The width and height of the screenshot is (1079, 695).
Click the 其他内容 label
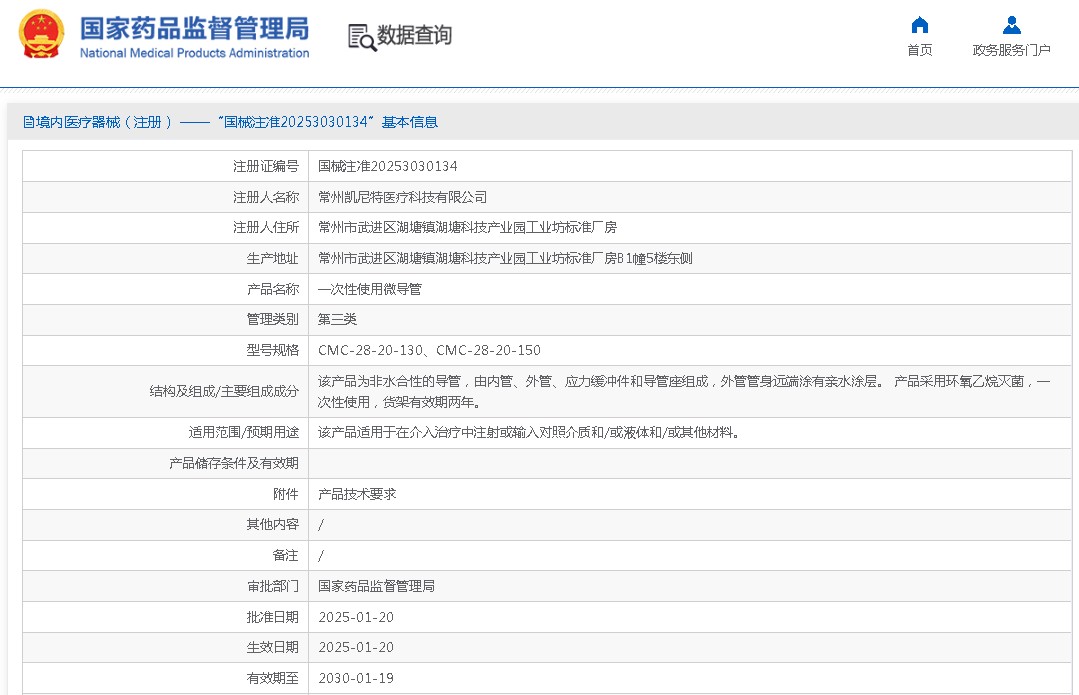tap(273, 525)
